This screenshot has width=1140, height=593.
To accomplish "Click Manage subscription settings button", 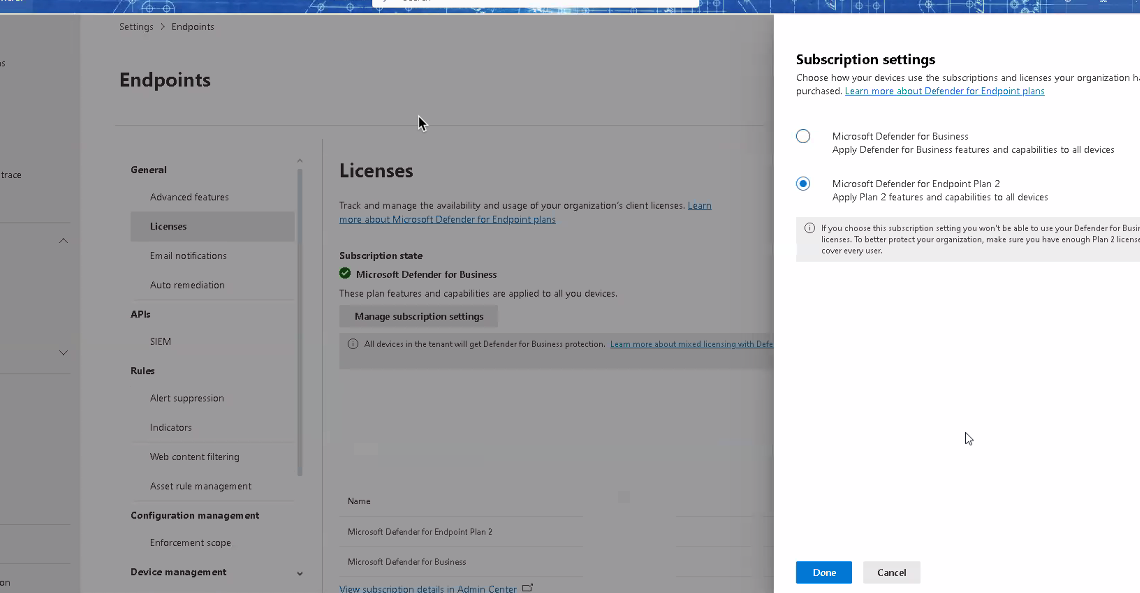I will point(419,316).
